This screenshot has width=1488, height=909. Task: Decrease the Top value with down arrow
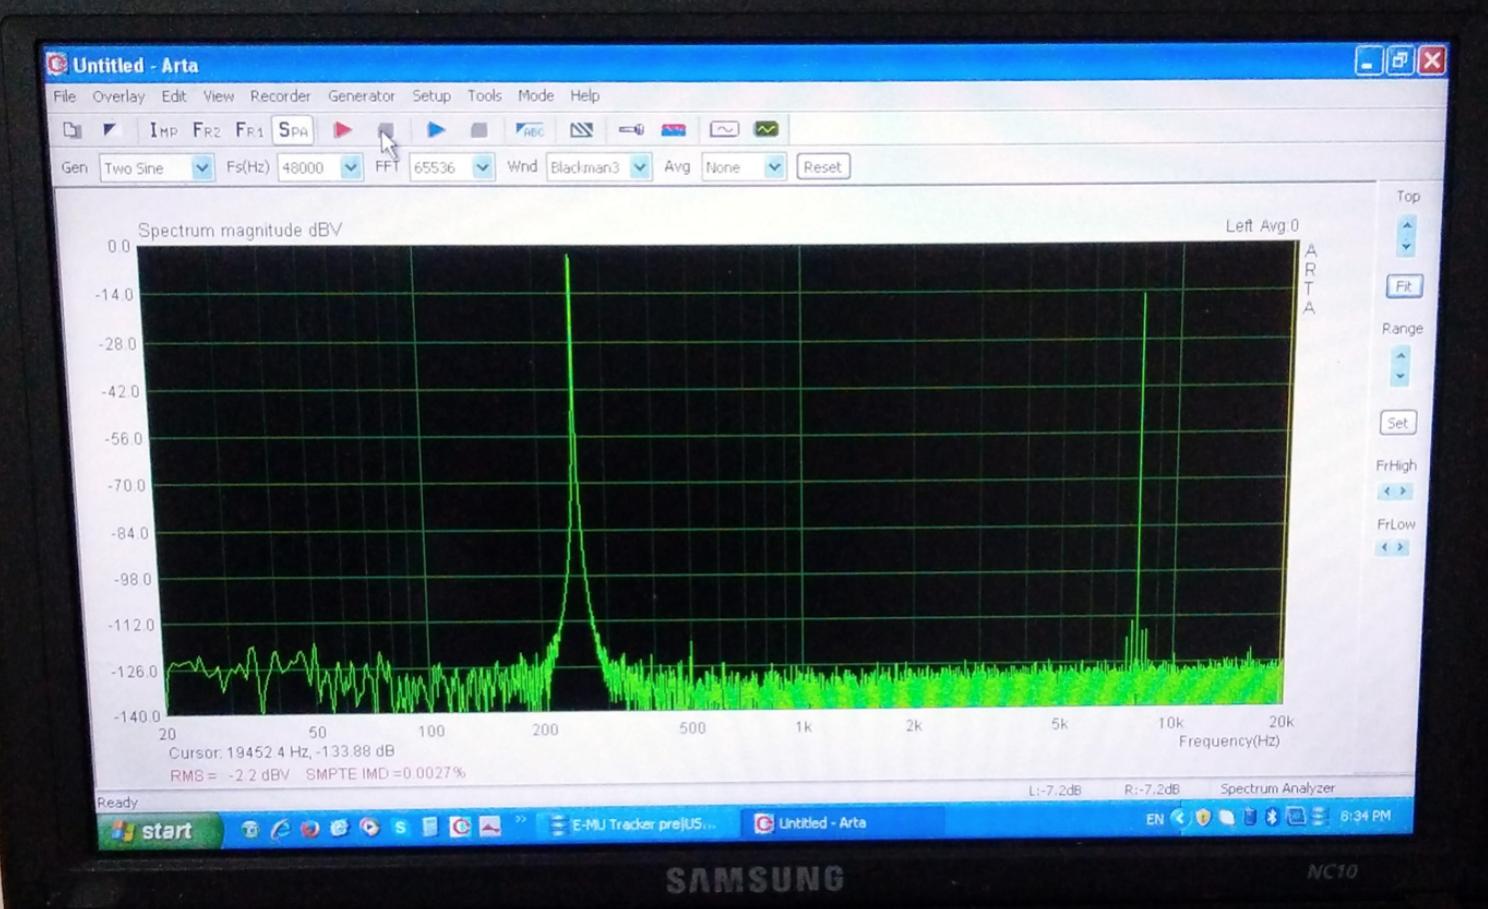coord(1407,246)
